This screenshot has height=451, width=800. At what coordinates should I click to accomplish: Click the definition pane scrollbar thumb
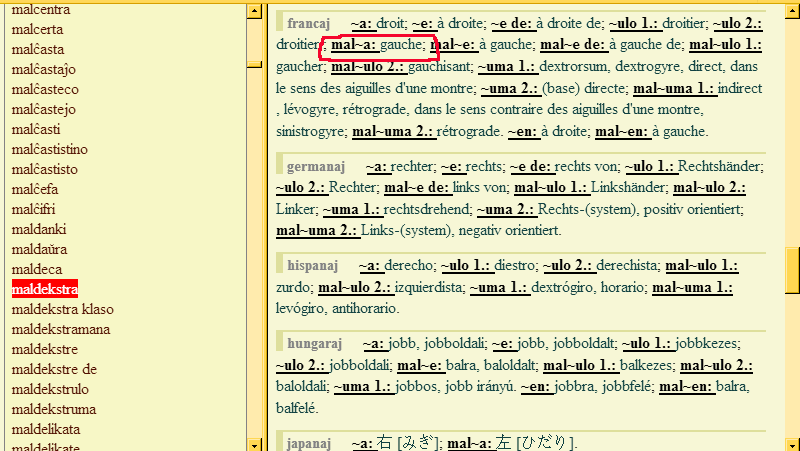pos(792,271)
